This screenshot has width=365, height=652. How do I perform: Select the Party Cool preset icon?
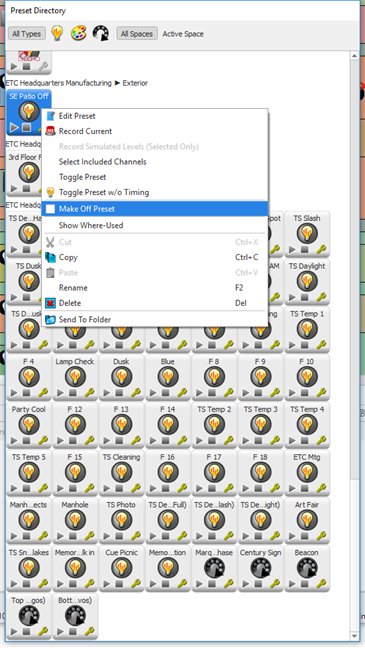pyautogui.click(x=29, y=425)
